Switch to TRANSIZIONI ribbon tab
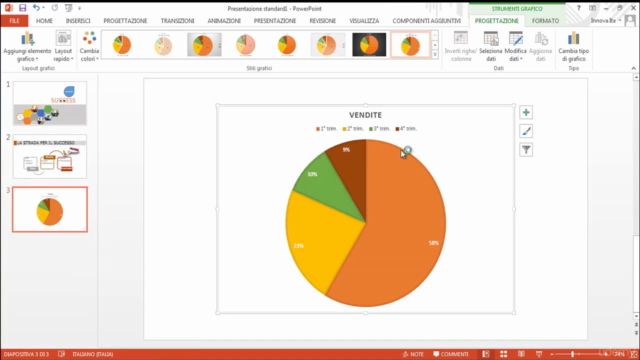 coord(178,20)
